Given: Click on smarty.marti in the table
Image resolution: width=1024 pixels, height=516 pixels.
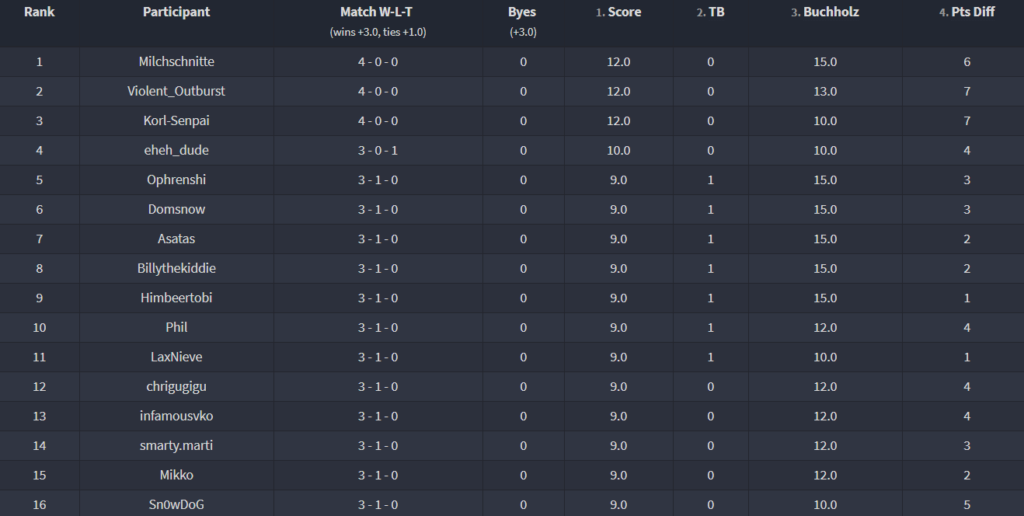Looking at the screenshot, I should [x=176, y=445].
